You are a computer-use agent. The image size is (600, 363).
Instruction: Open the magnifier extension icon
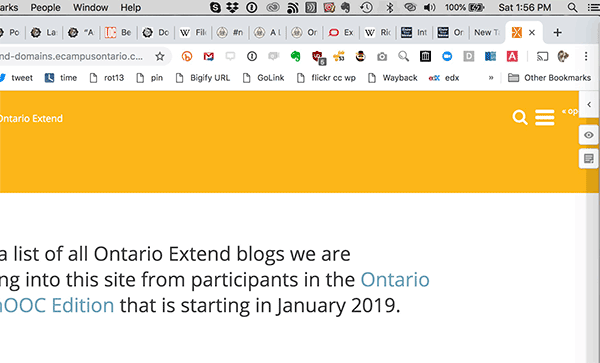coord(403,57)
